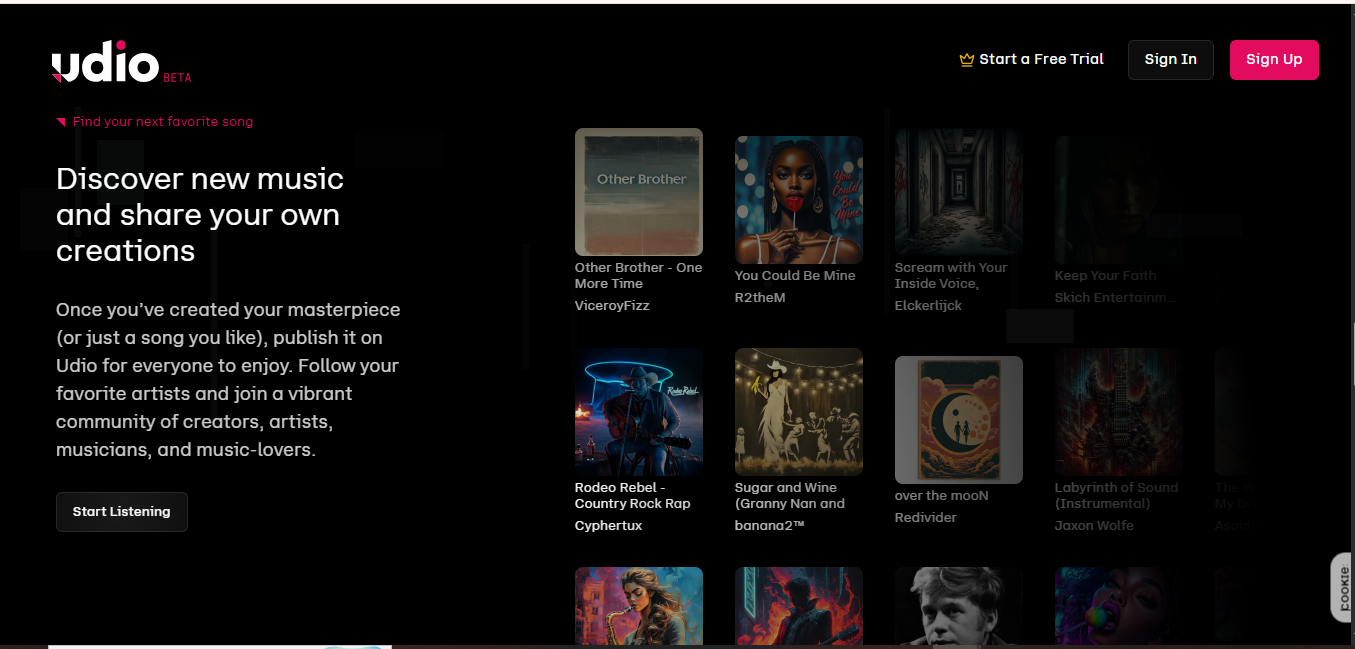Click the pink Sign Up button
The height and width of the screenshot is (649, 1355).
[x=1274, y=60]
